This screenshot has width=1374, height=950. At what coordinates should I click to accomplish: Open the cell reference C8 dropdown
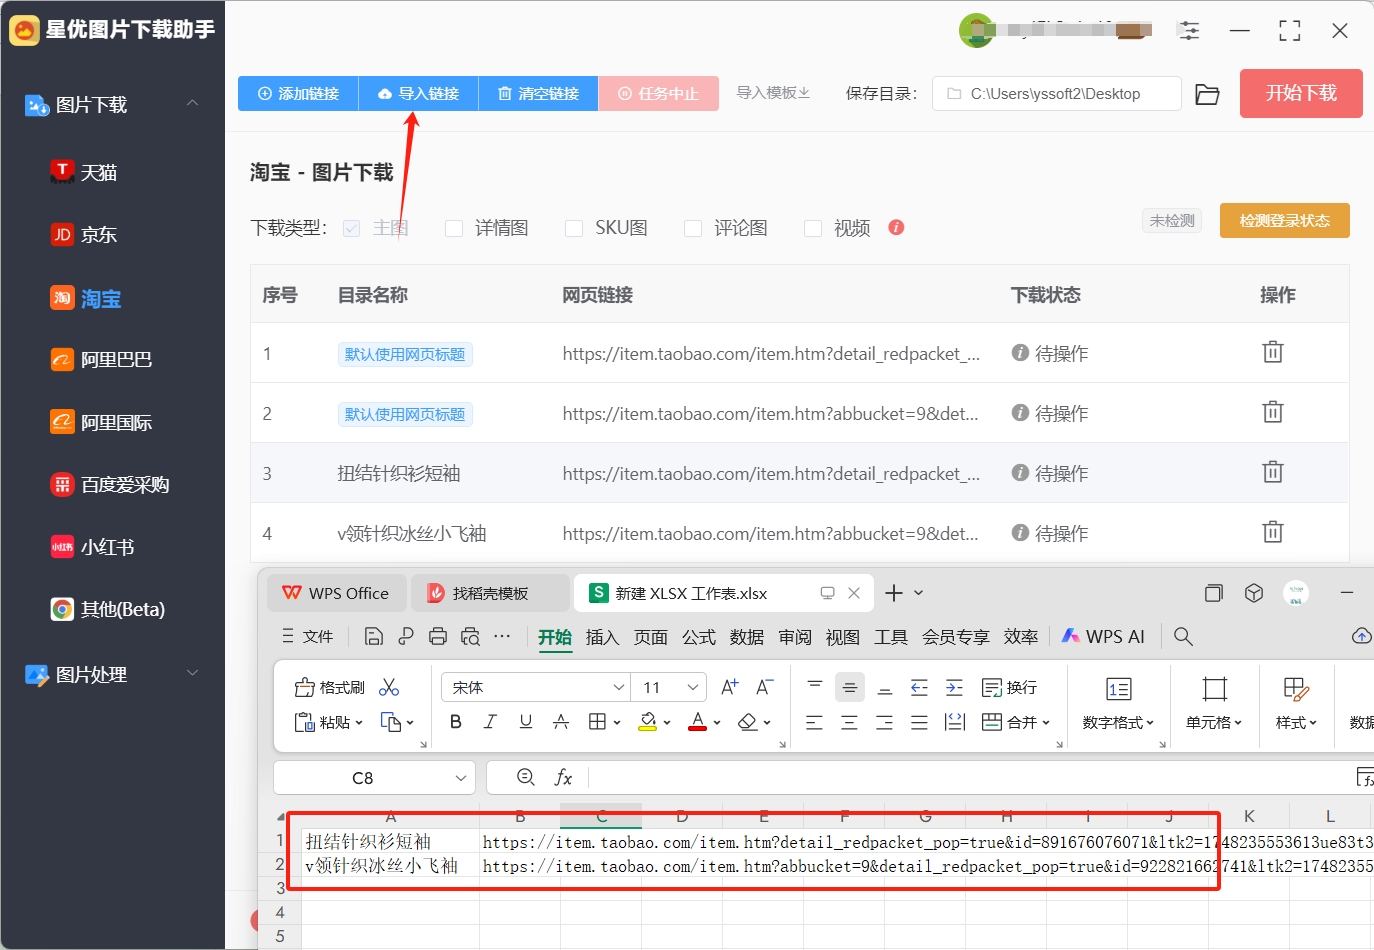click(x=461, y=777)
